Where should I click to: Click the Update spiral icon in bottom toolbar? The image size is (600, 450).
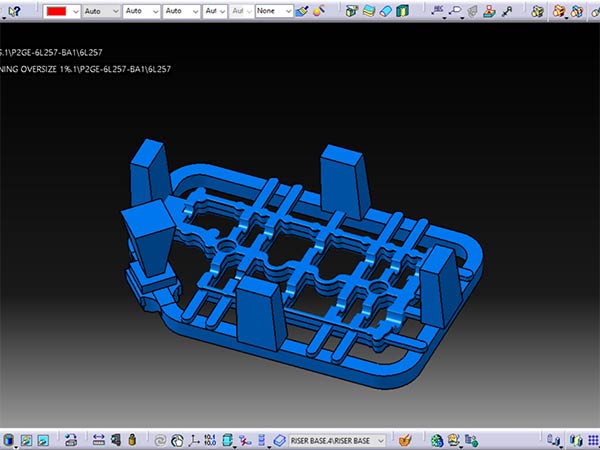159,440
